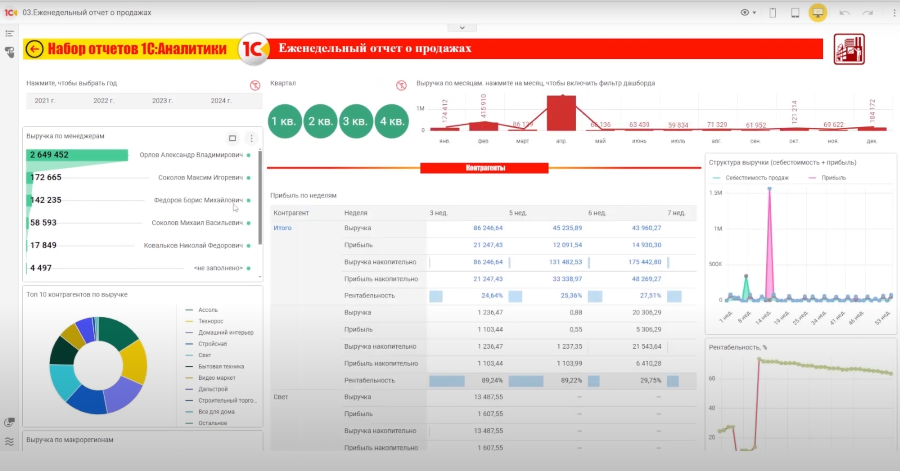900x471 pixels.
Task: Open the contents list icon in left sidebar
Action: (x=9, y=34)
